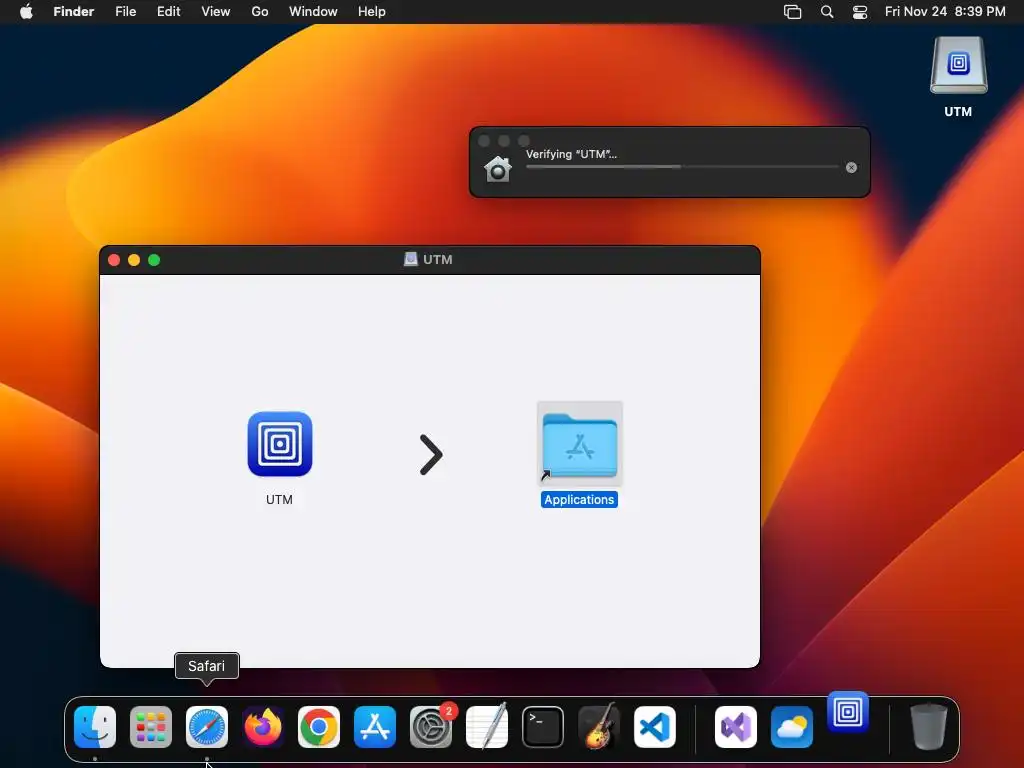Open Visual Studio purple icon in Dock
Viewport: 1024px width, 768px height.
coord(736,727)
